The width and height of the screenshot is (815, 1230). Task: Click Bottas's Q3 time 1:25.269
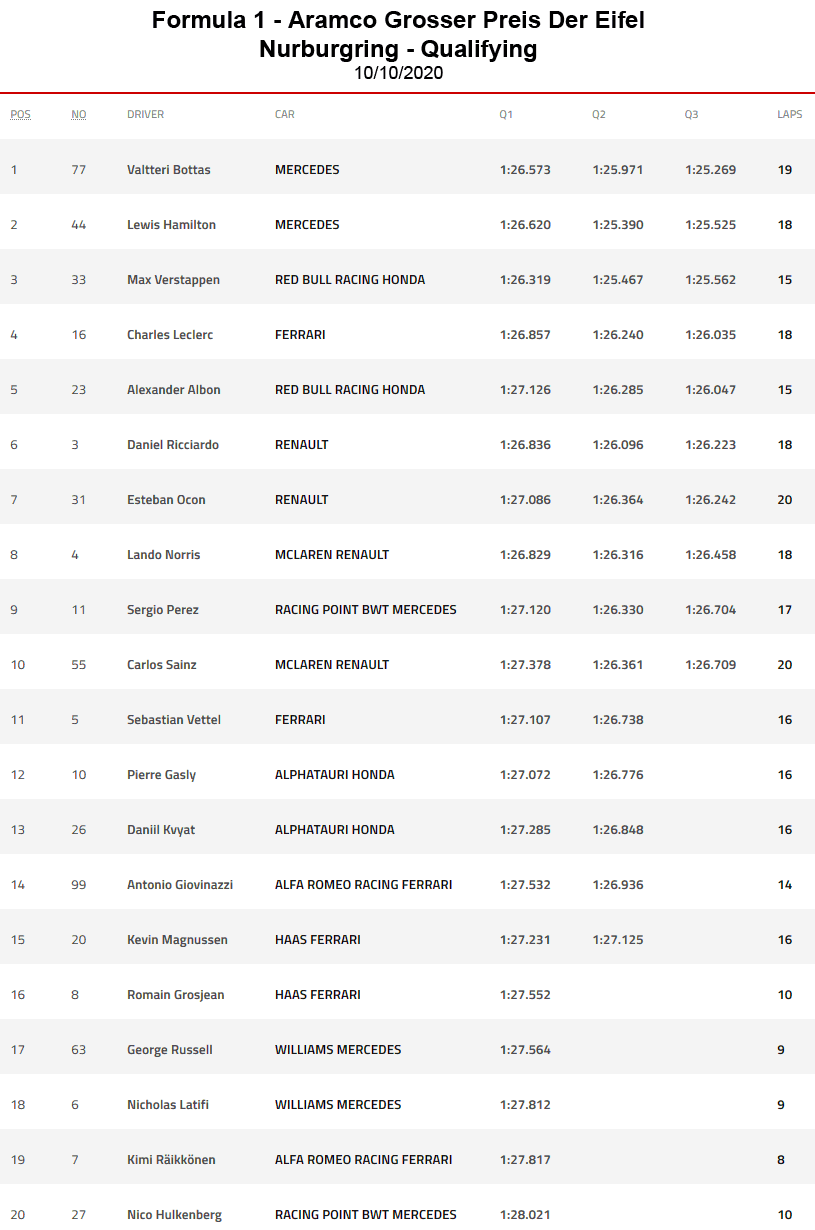pos(710,170)
